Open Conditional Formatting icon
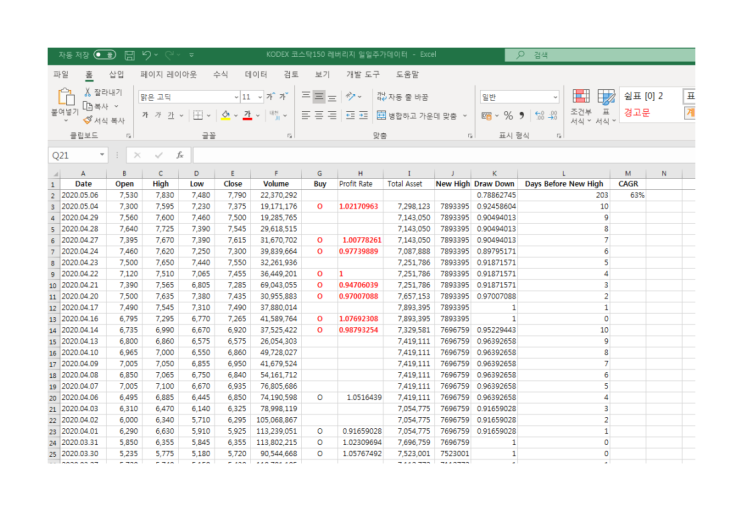 point(581,96)
